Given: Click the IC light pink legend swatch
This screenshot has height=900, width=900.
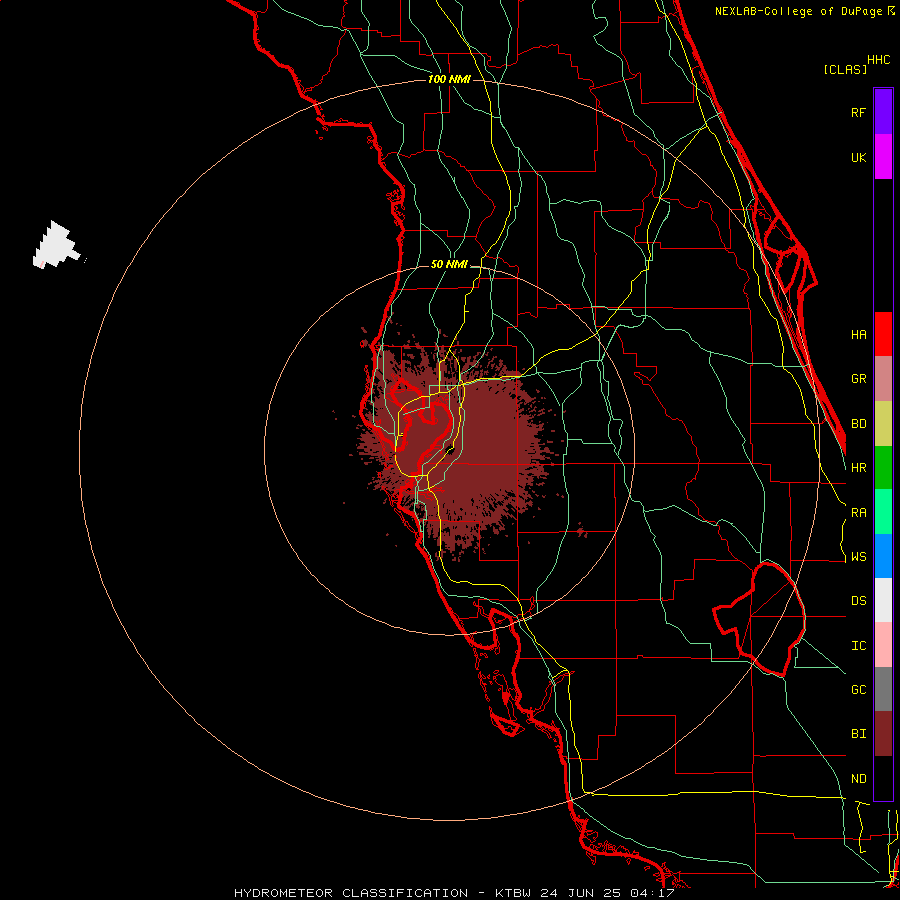Looking at the screenshot, I should [883, 645].
